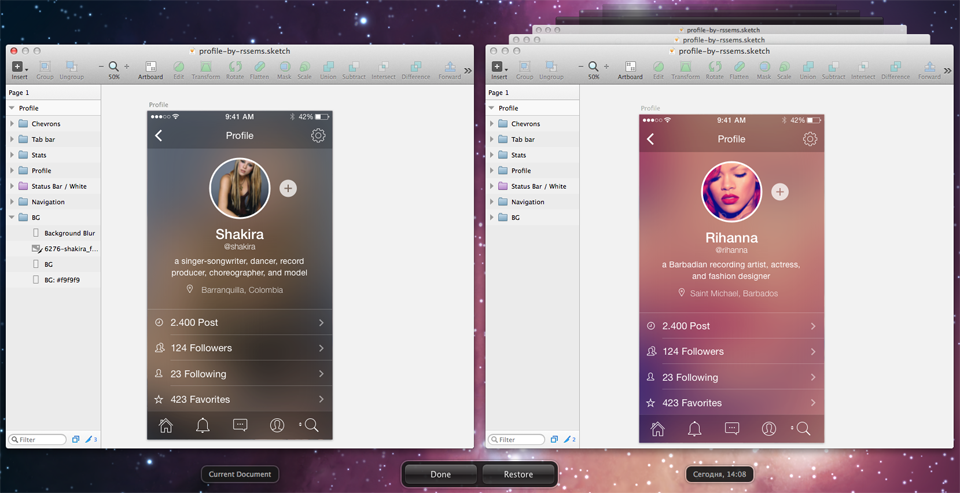This screenshot has height=493, width=960.
Task: Expand Stats group in left layer list
Action: [x=12, y=155]
